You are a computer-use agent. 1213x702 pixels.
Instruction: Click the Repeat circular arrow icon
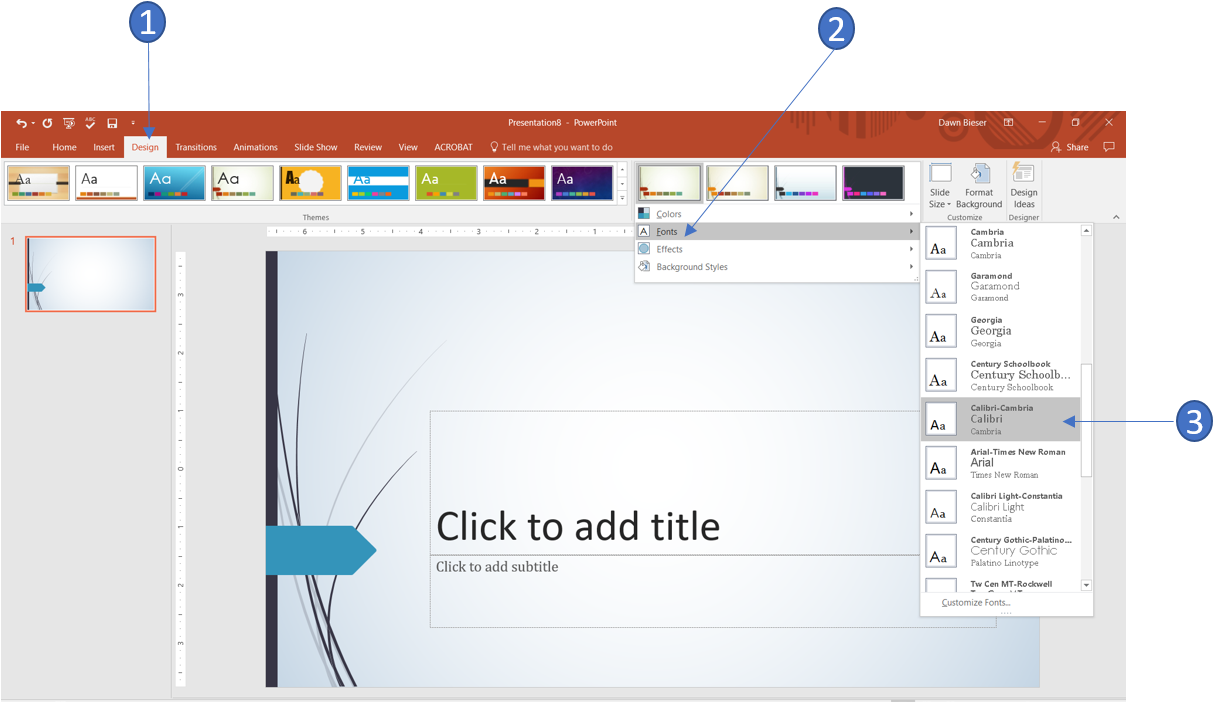click(47, 123)
